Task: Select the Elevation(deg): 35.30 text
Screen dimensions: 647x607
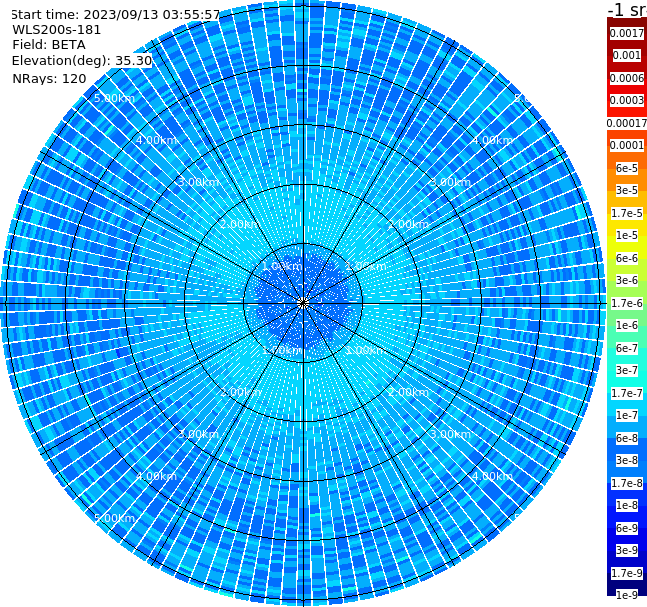Action: 82,61
